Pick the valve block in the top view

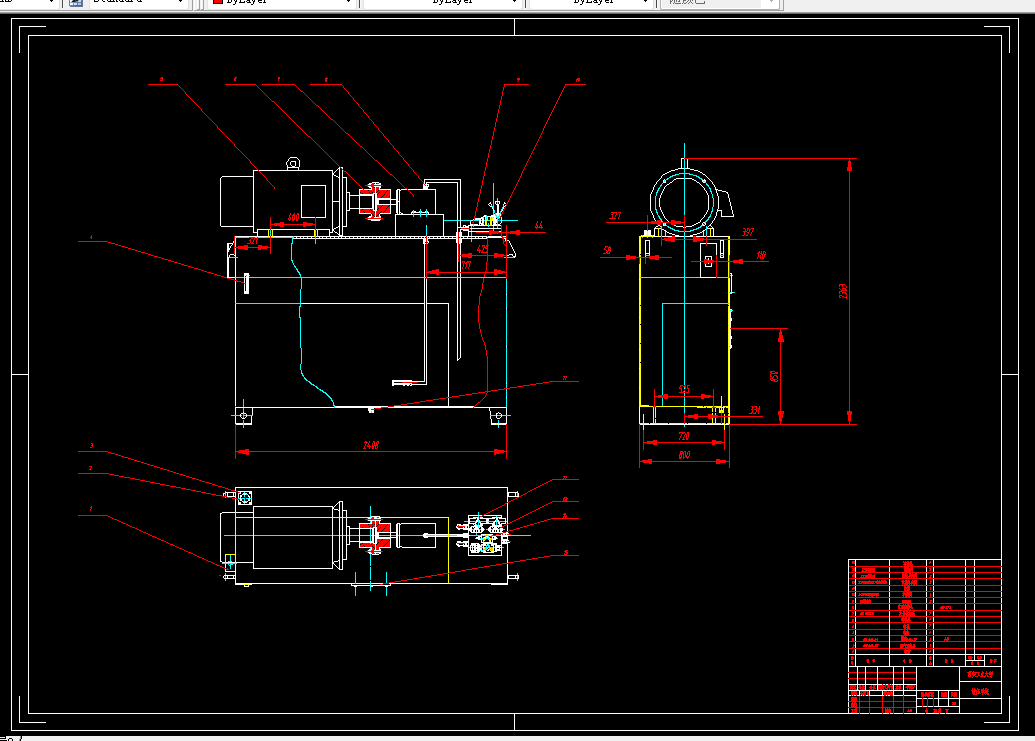[x=485, y=535]
